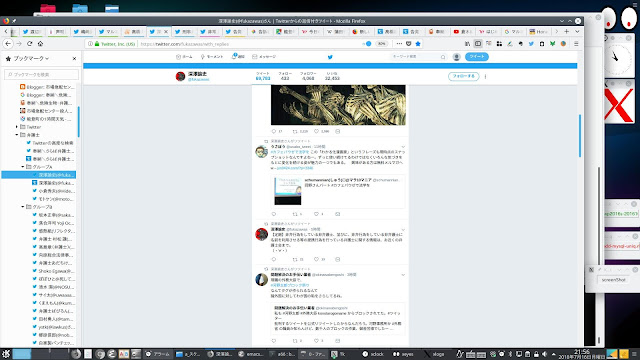Expand the うさぼう tweet options chevron
Viewport: 640px width, 360px height.
tap(403, 147)
